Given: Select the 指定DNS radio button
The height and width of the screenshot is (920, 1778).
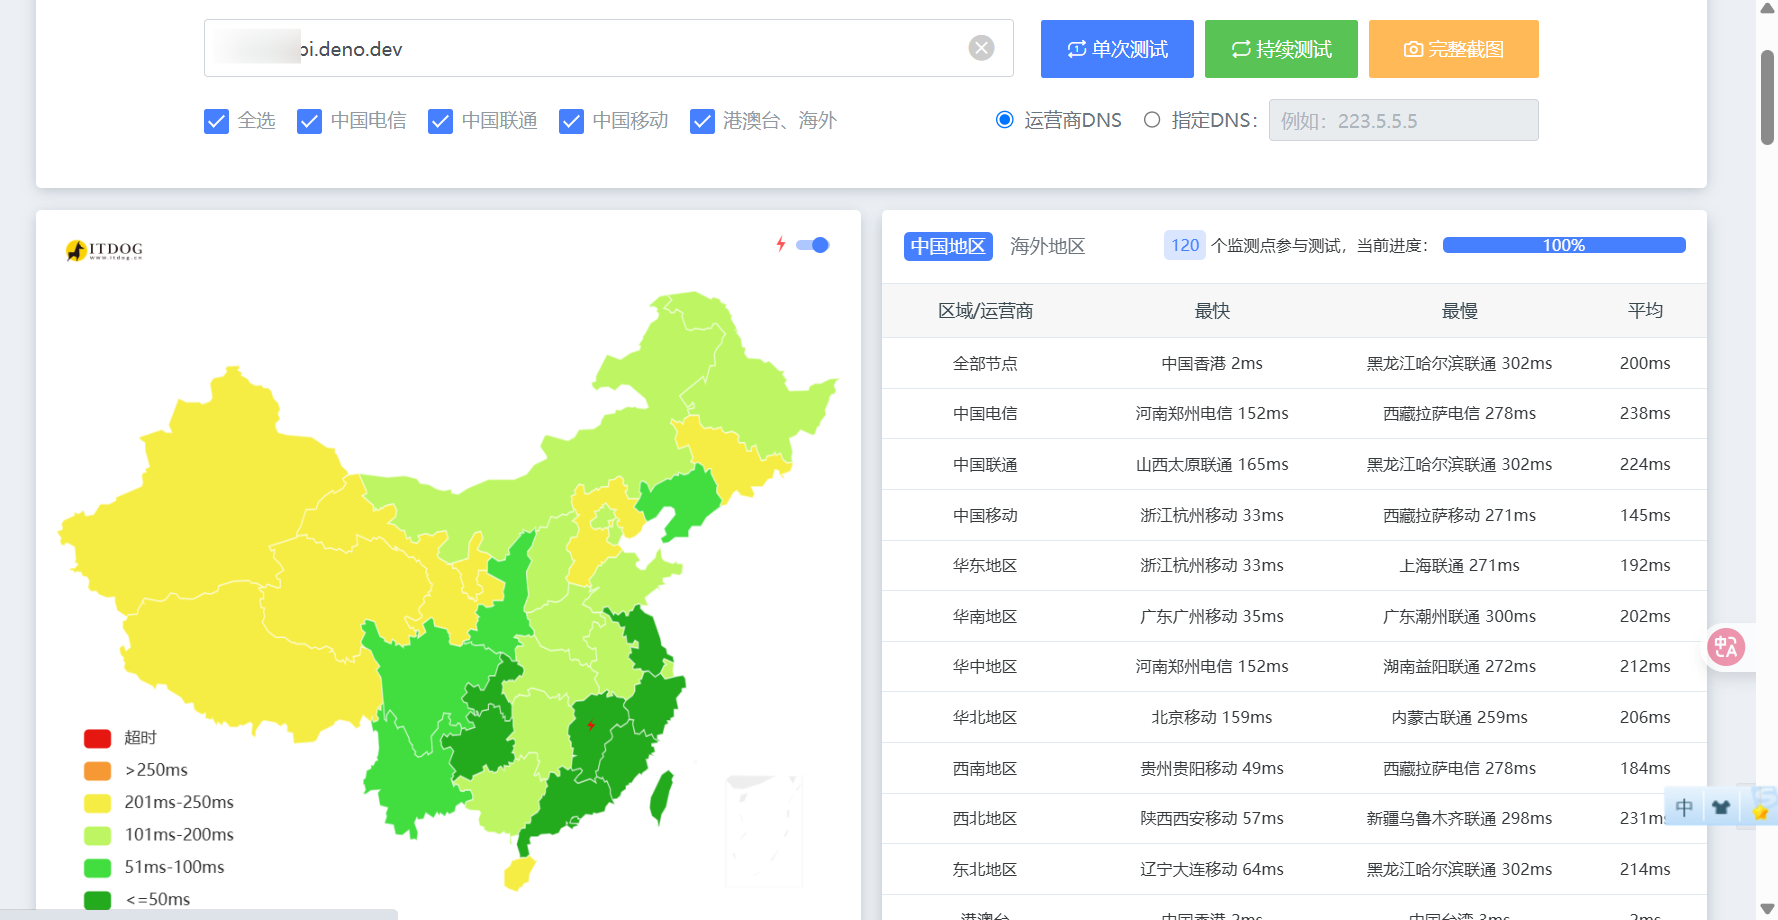Looking at the screenshot, I should [x=1152, y=120].
